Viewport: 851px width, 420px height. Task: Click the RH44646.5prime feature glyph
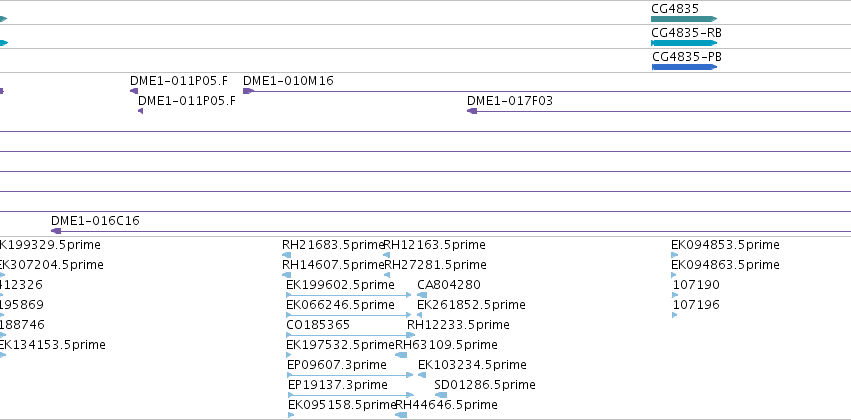coord(401,415)
